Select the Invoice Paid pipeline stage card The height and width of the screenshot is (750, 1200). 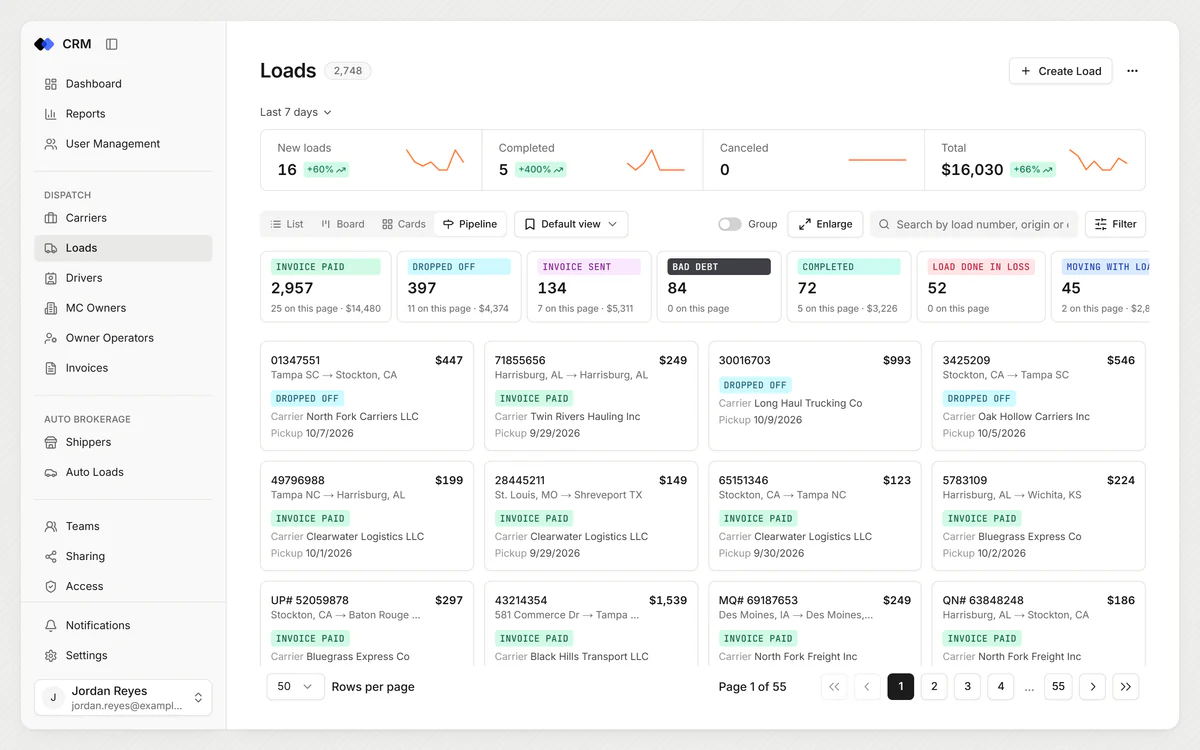tap(326, 286)
